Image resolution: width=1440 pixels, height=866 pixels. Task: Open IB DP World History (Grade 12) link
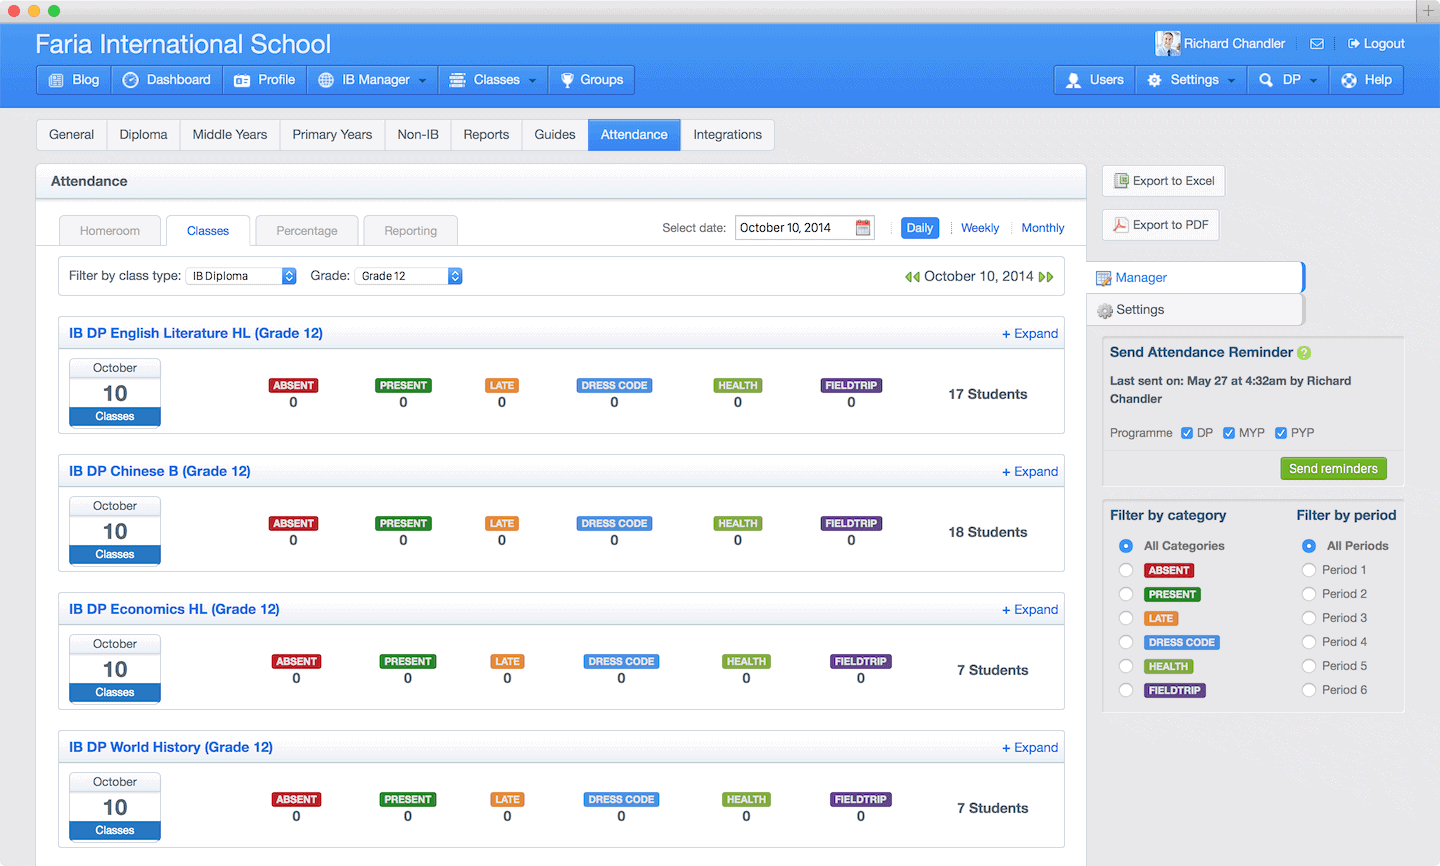tap(171, 747)
